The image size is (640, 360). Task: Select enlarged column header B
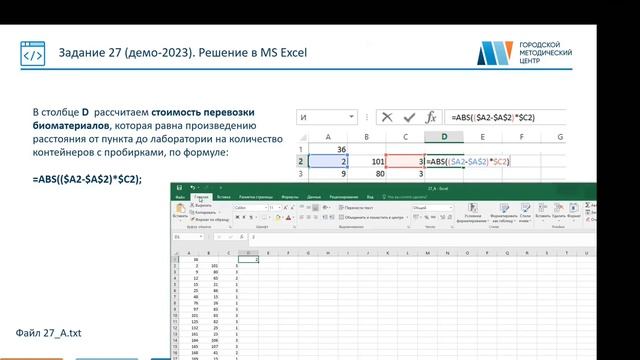[367, 137]
